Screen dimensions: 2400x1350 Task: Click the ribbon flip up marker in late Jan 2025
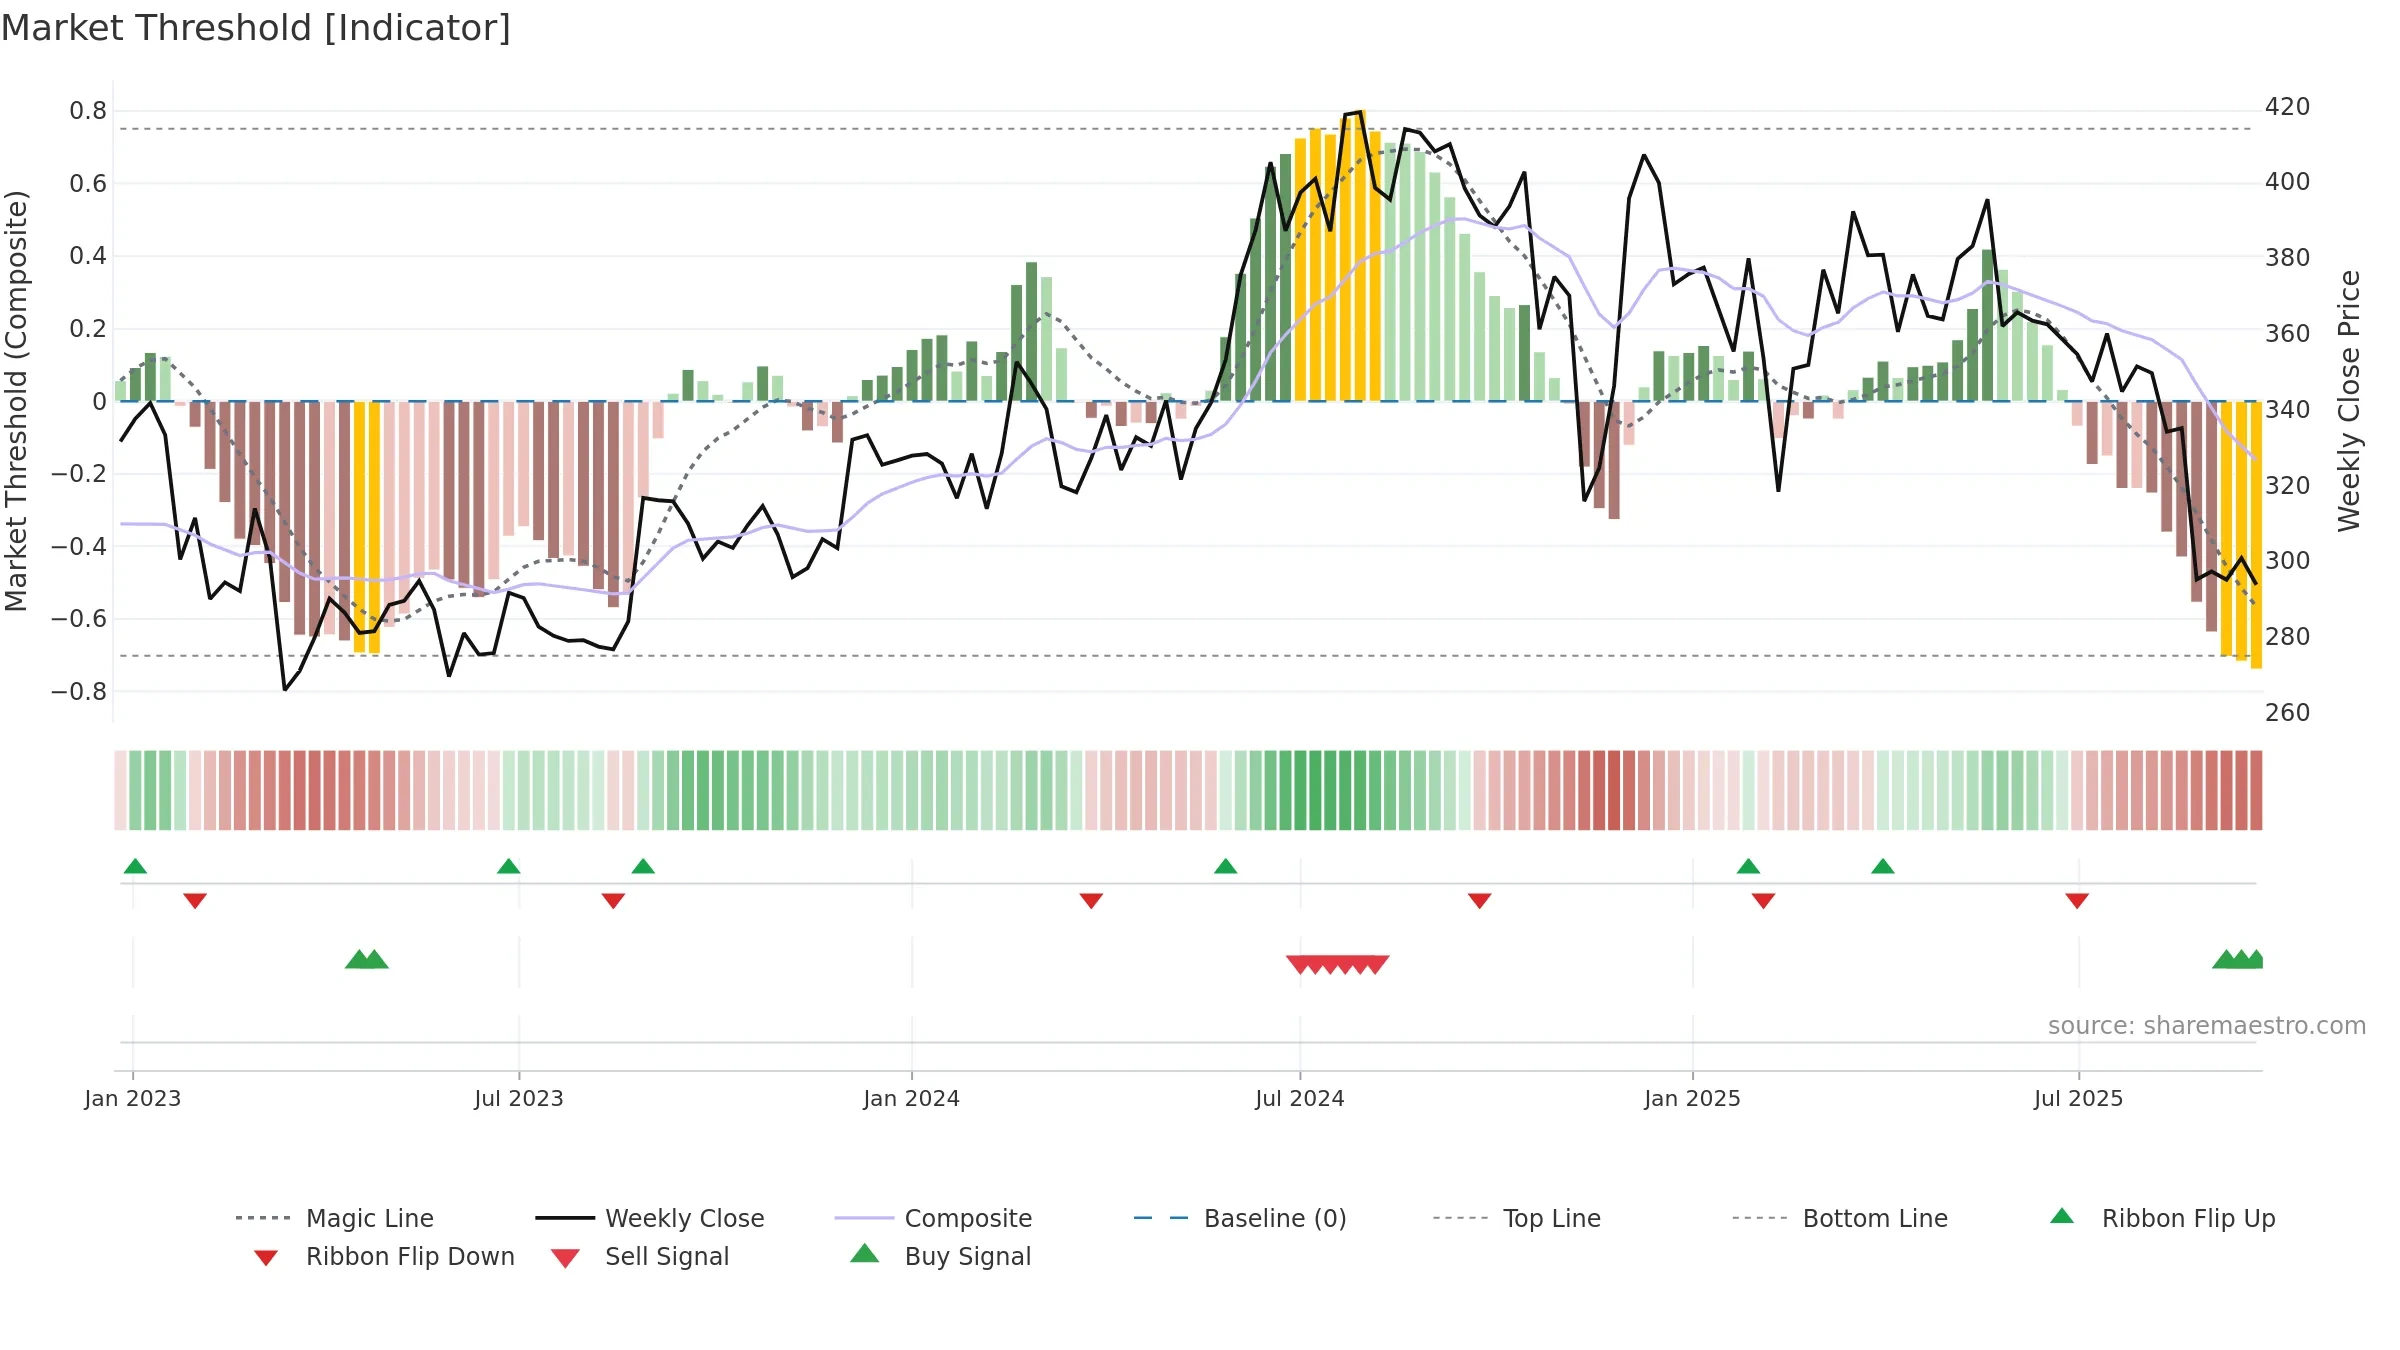(1748, 866)
